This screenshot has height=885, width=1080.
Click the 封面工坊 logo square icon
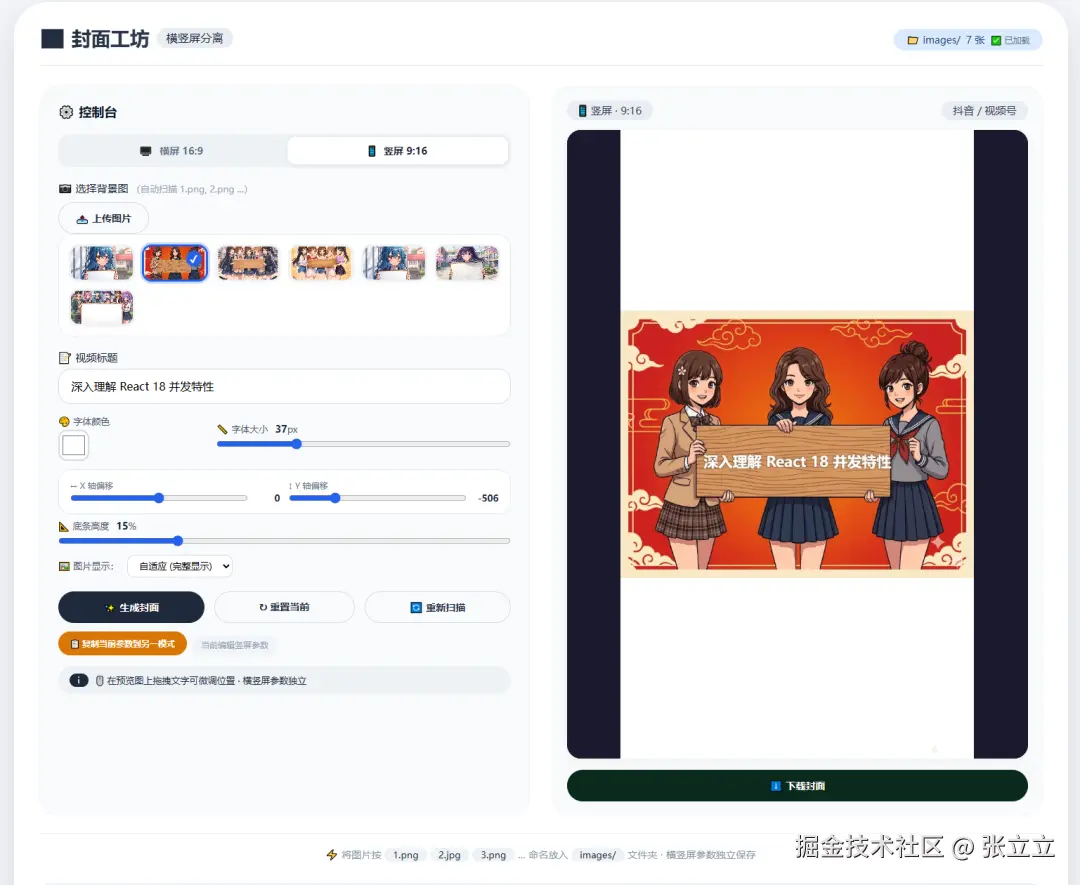pos(52,39)
